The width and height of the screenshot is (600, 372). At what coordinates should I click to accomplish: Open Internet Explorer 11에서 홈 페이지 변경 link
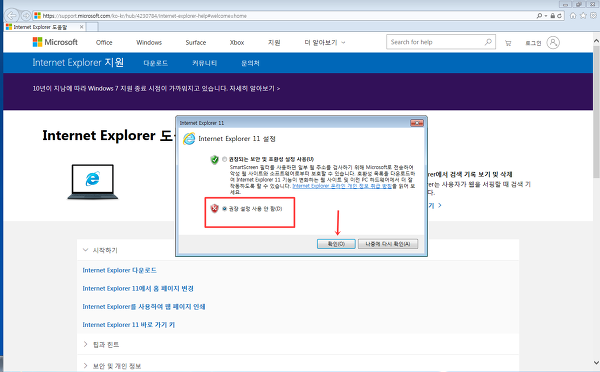138,289
